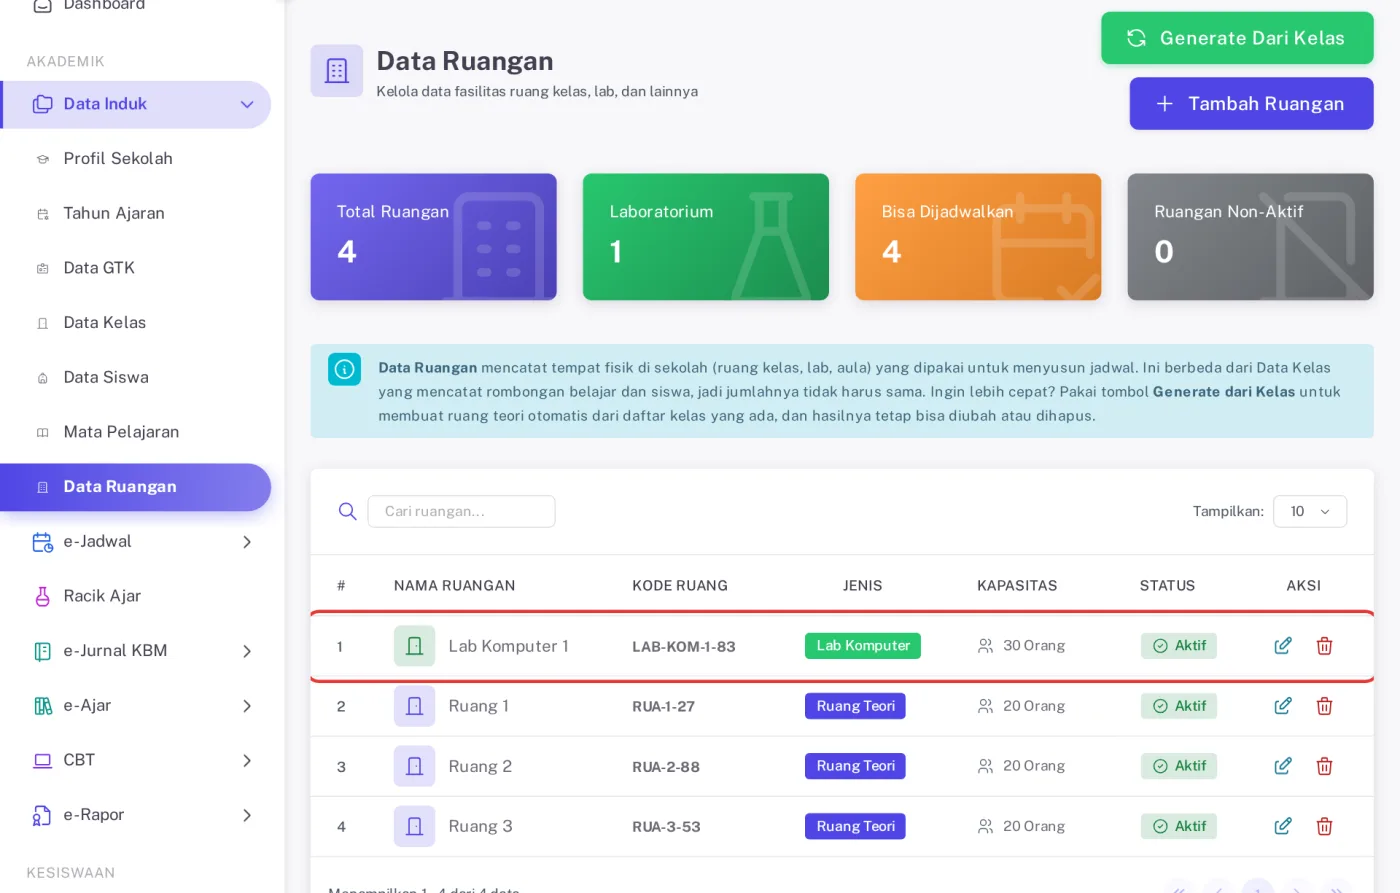Click the Aktif status badge for Ruang 2
This screenshot has width=1400, height=893.
pyautogui.click(x=1178, y=766)
